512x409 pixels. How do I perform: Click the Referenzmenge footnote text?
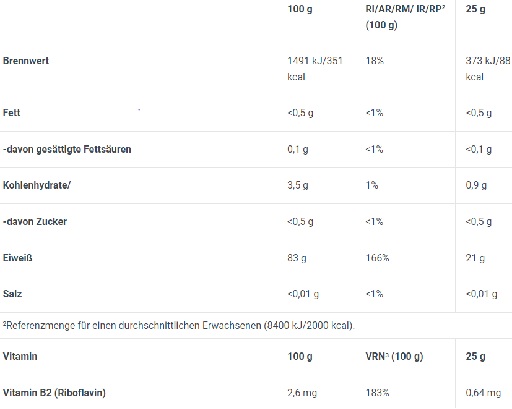(179, 325)
